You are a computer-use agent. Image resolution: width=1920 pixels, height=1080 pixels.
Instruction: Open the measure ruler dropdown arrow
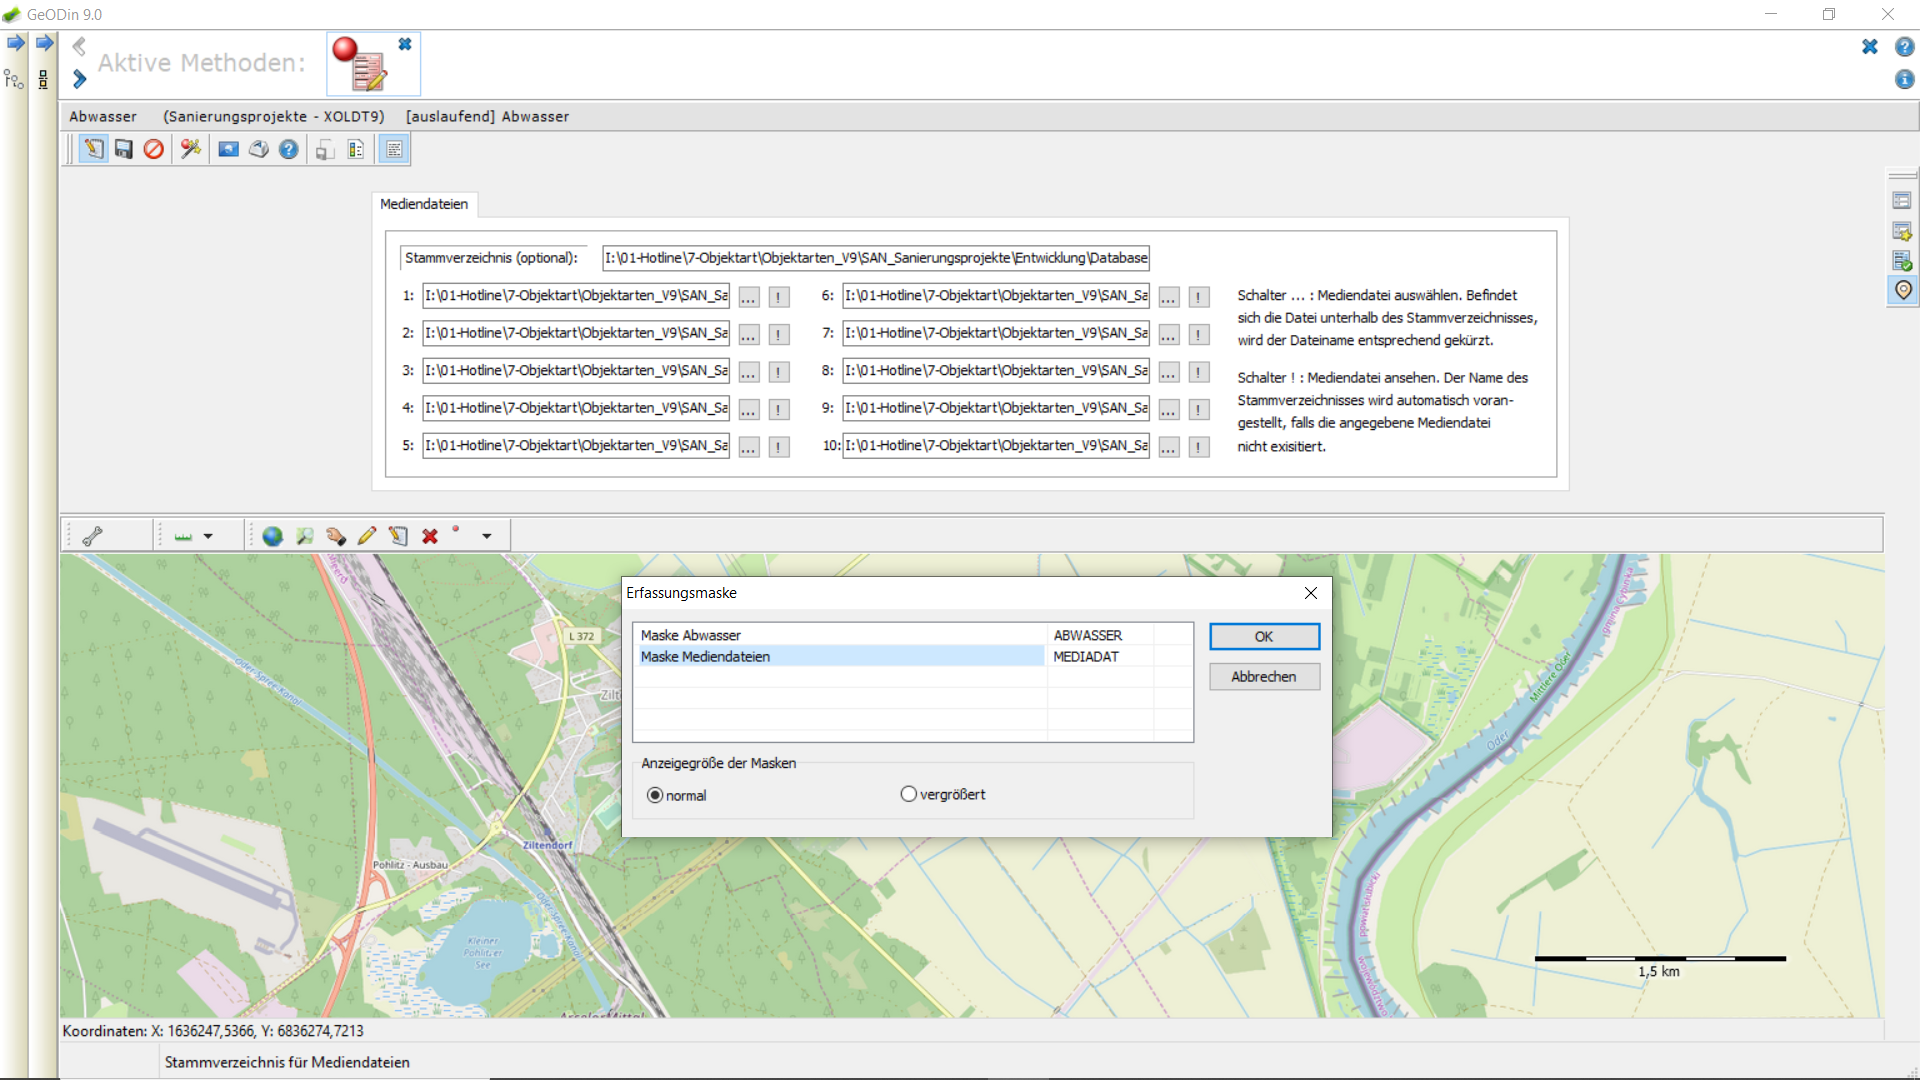[208, 536]
